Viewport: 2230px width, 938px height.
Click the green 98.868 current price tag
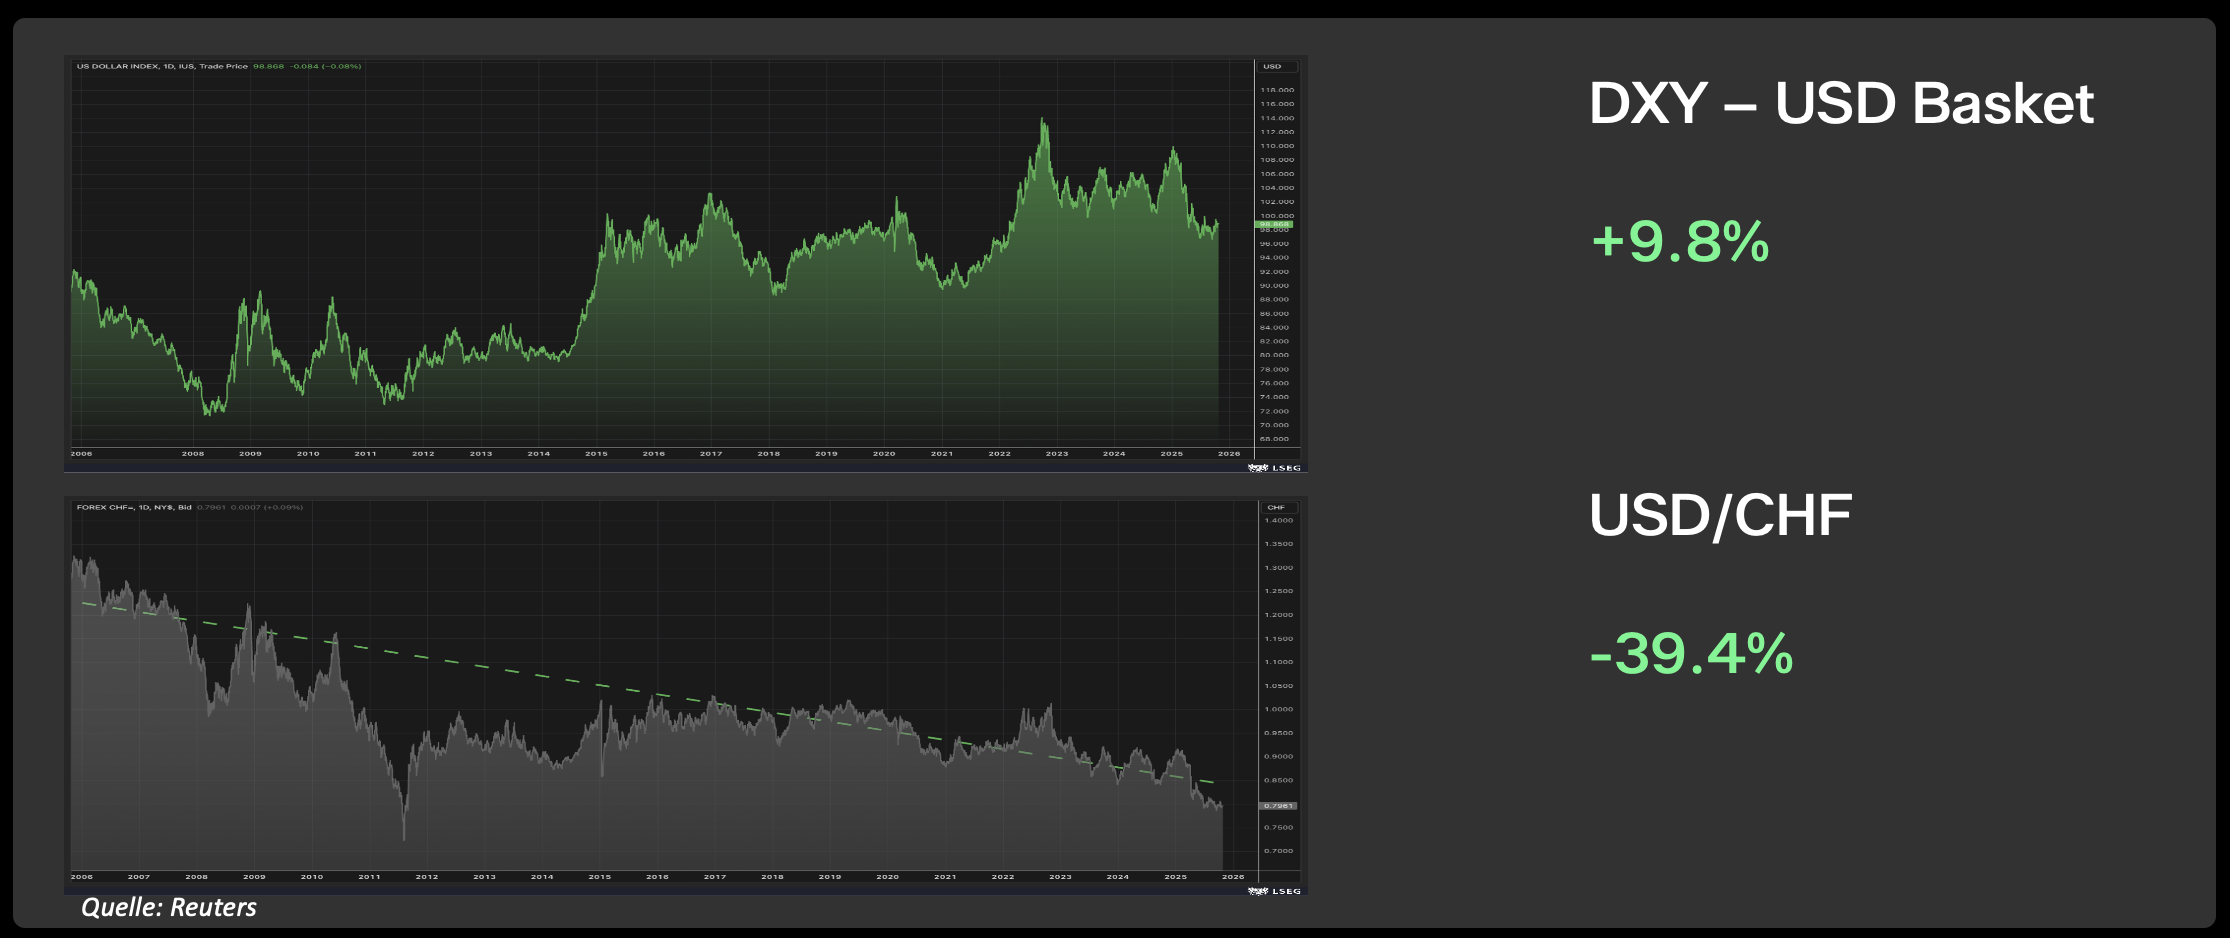click(x=1274, y=224)
